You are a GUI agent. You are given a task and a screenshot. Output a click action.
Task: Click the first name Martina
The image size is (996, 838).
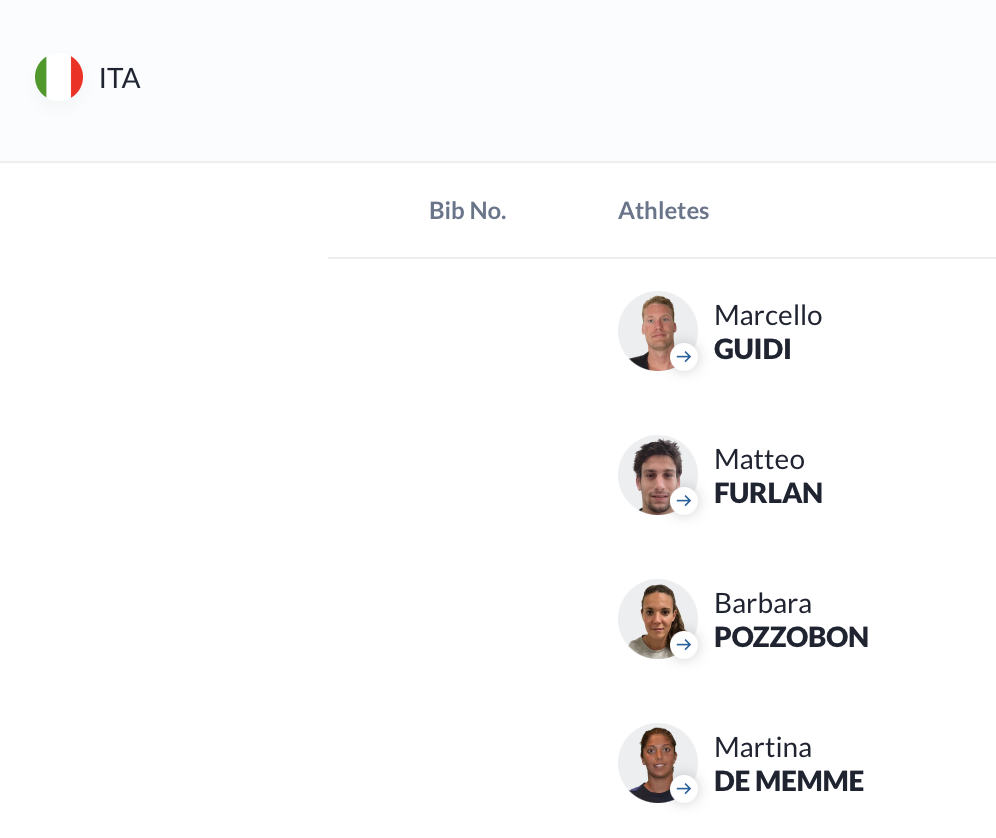click(x=763, y=747)
